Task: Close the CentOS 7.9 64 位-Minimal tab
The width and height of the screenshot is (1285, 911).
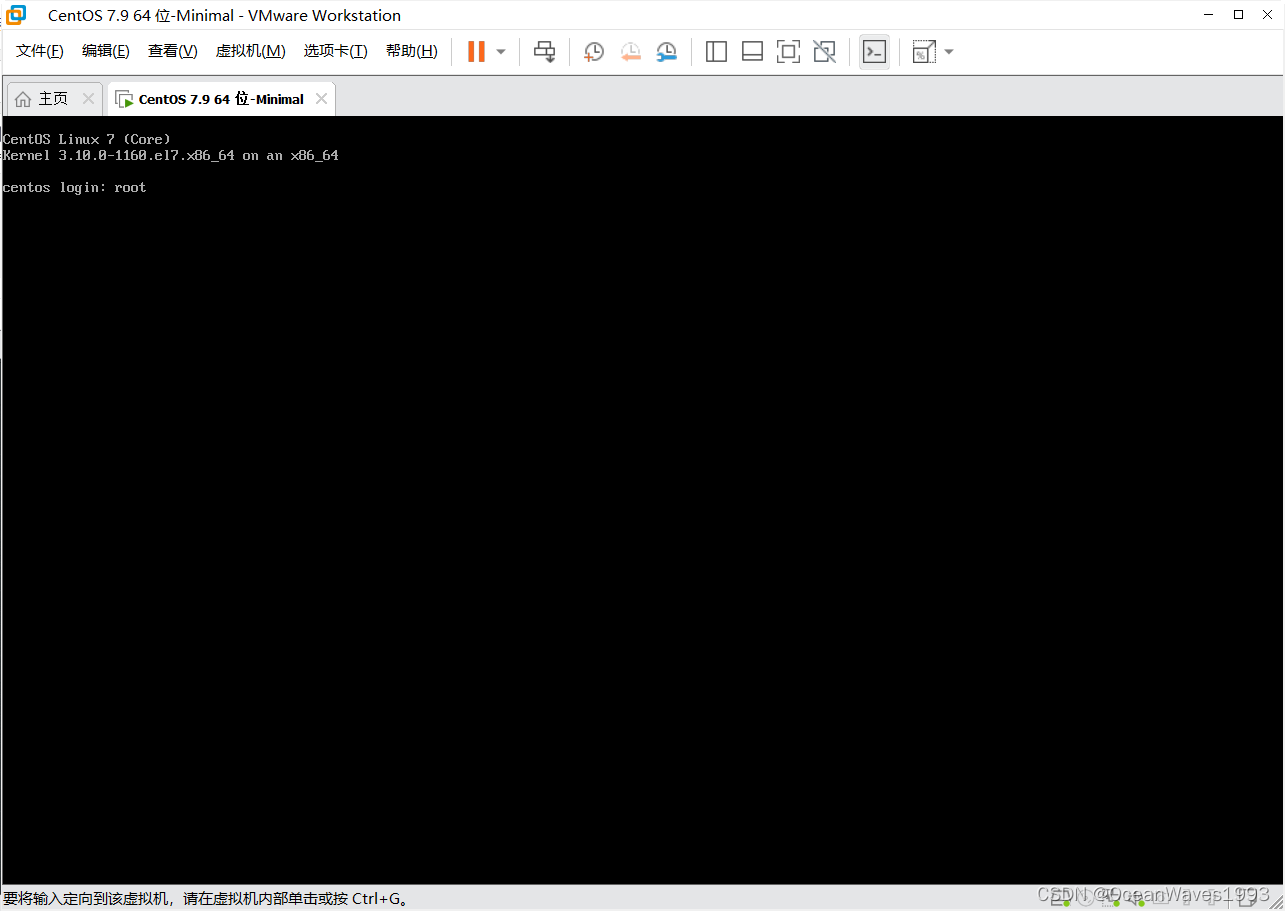Action: tap(321, 99)
